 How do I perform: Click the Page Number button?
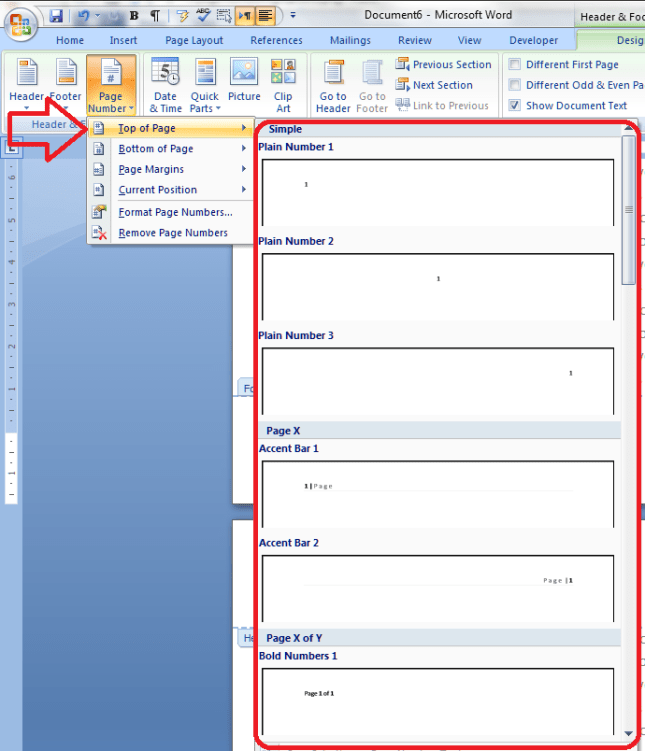pos(111,85)
